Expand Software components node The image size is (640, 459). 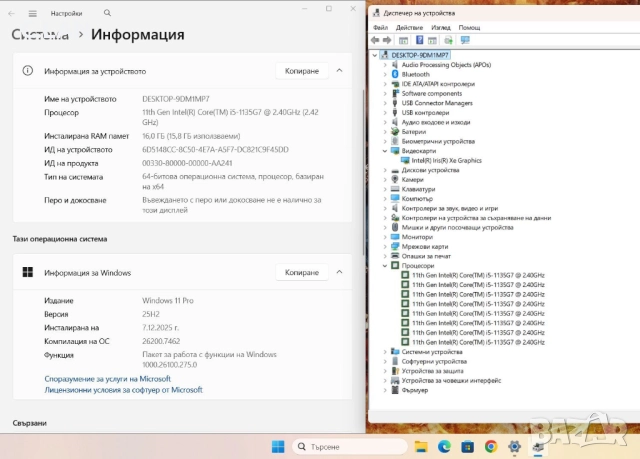coord(385,93)
